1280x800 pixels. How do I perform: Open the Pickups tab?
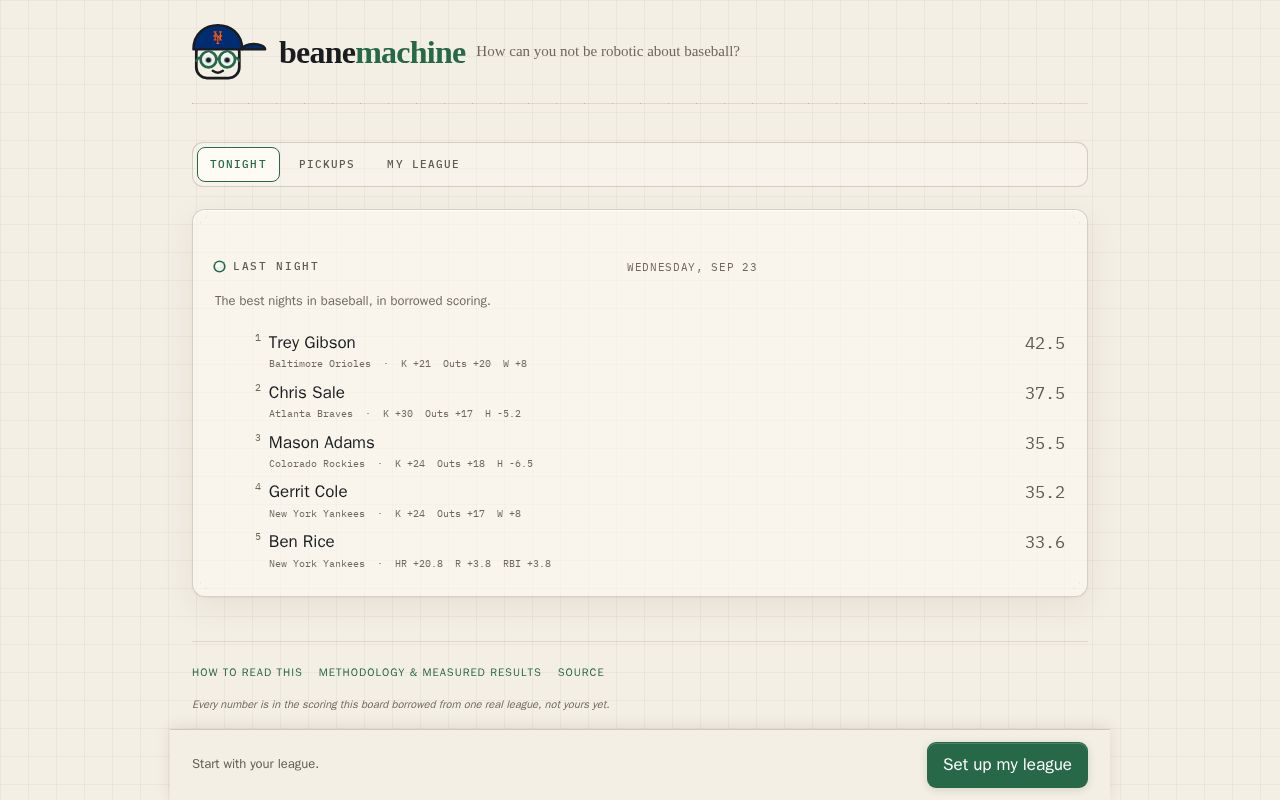click(x=327, y=164)
